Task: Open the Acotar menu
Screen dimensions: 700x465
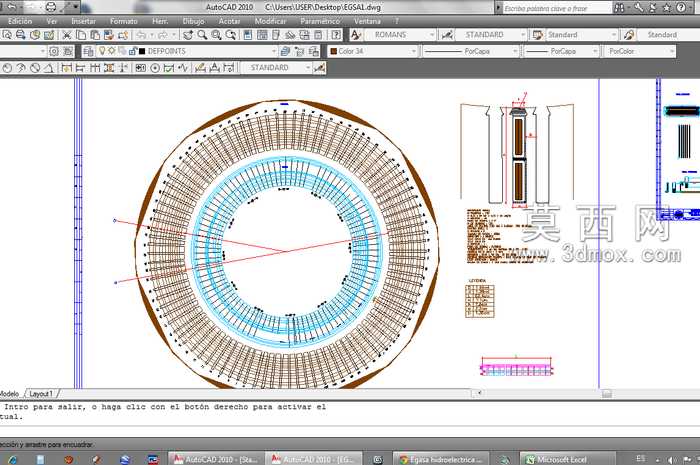Action: coord(229,21)
